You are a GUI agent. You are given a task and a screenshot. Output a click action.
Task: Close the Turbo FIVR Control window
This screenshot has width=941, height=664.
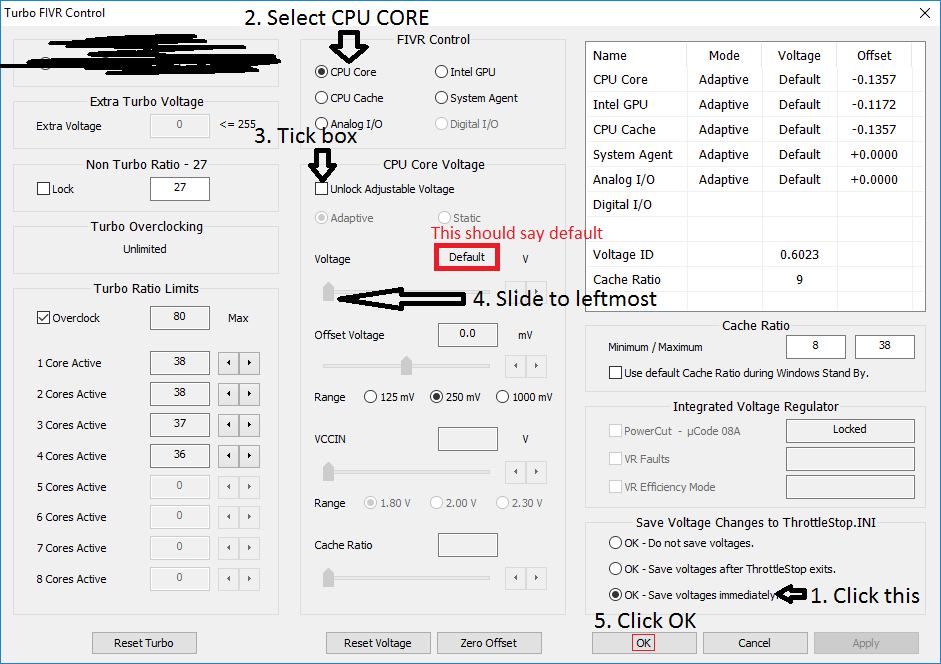925,13
